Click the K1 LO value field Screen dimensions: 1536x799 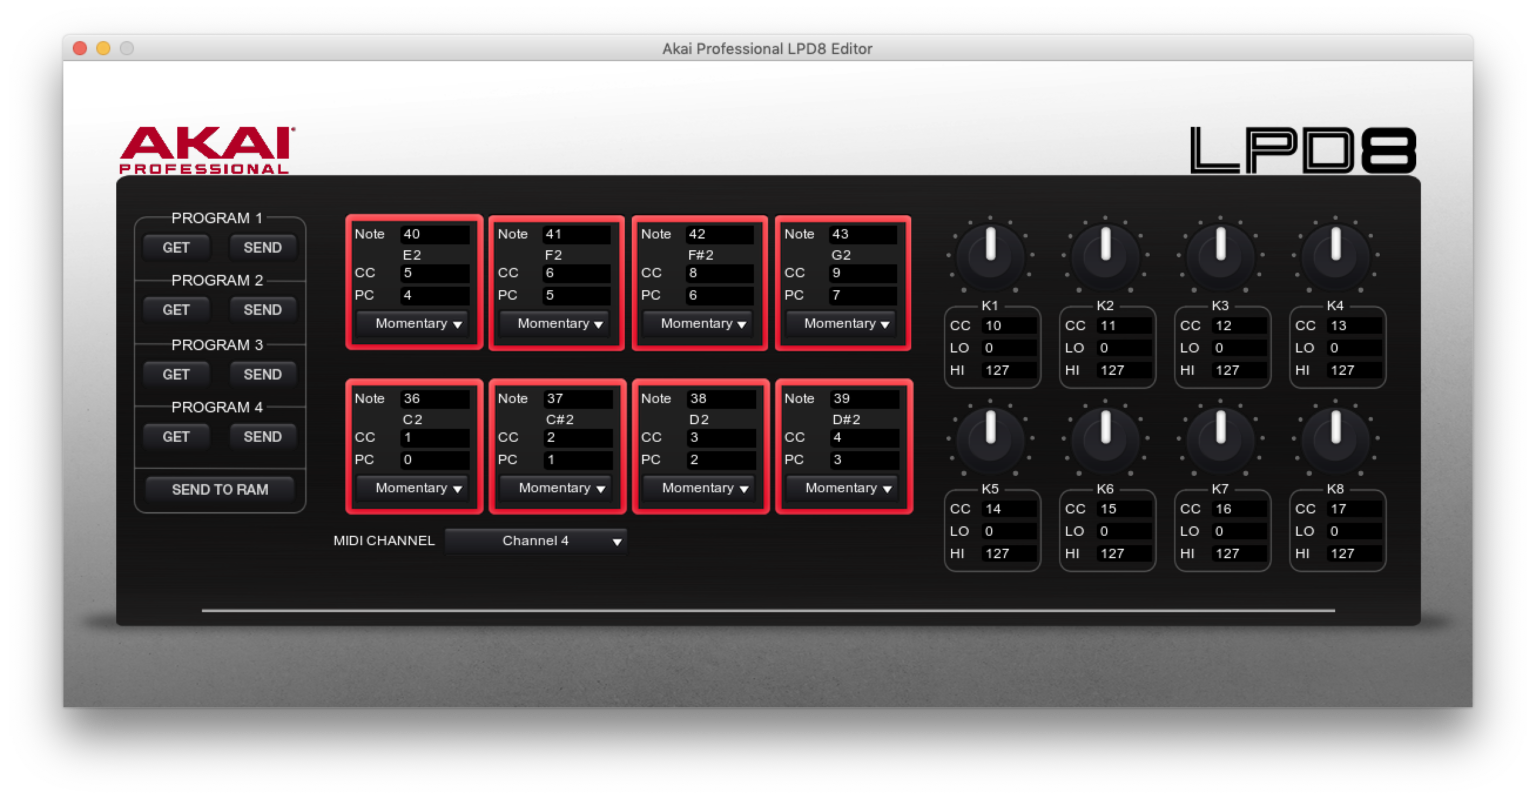click(1009, 348)
